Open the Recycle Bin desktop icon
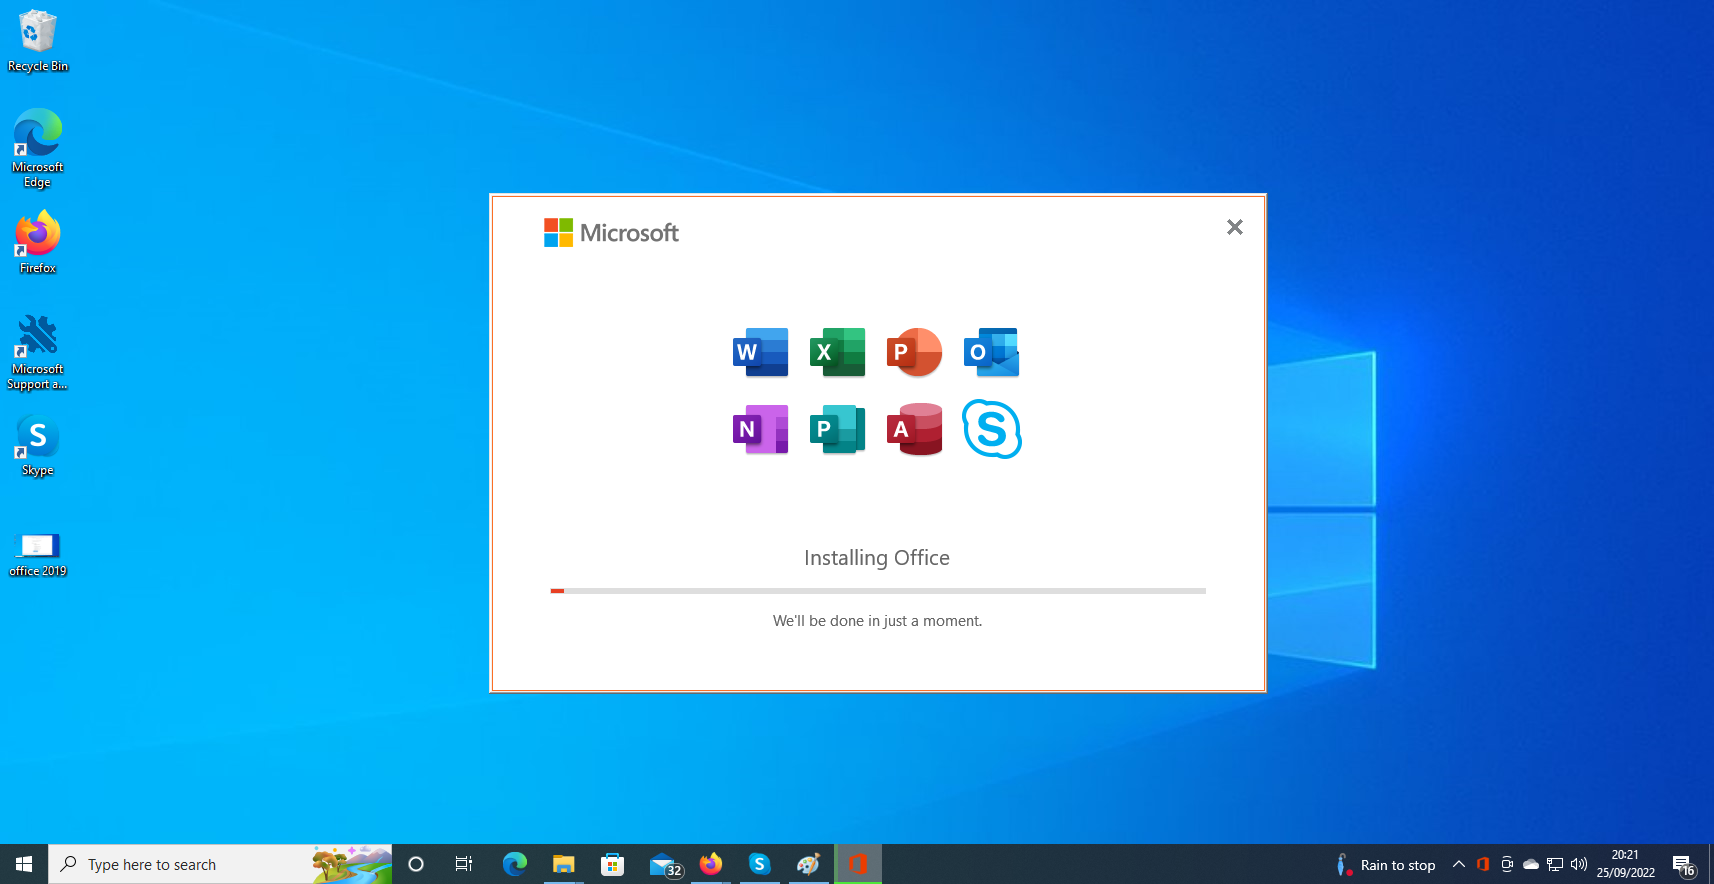The height and width of the screenshot is (884, 1714). click(38, 41)
